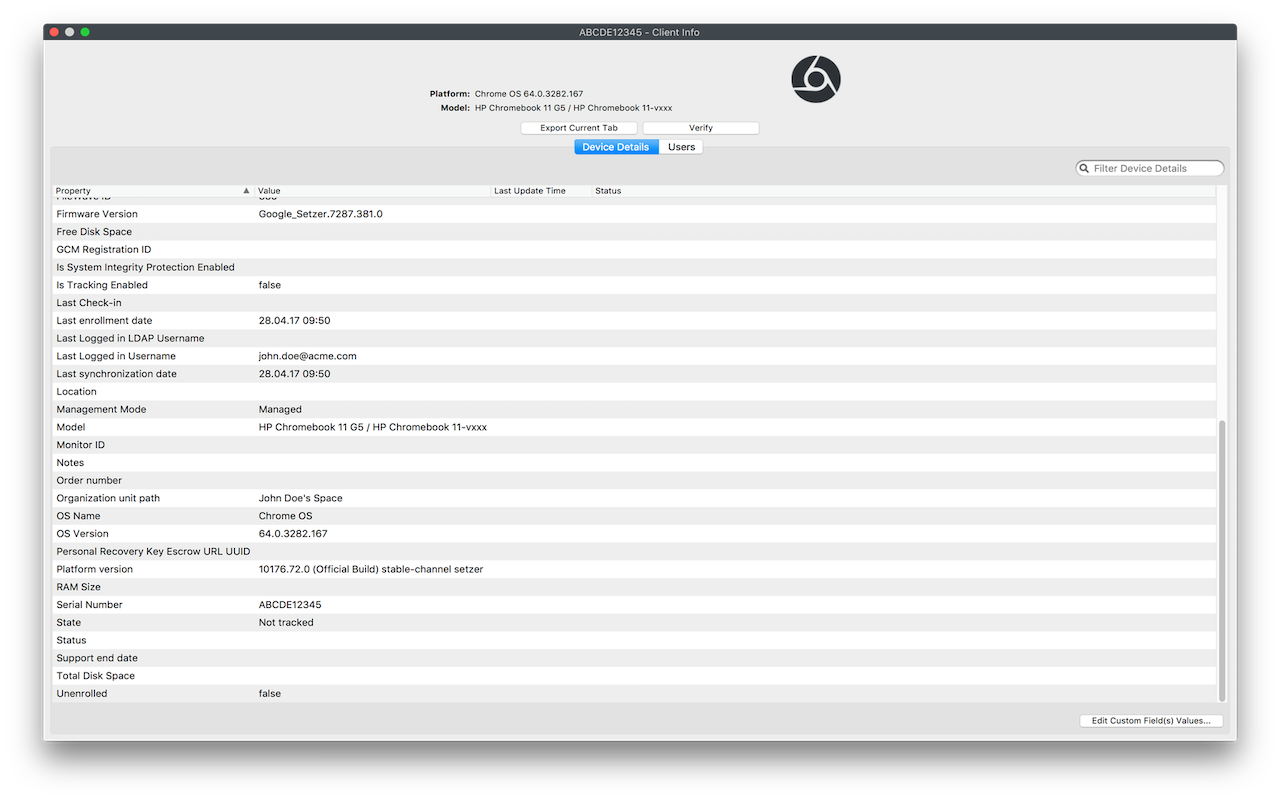The width and height of the screenshot is (1280, 800).
Task: Select the State row
Action: coord(634,622)
